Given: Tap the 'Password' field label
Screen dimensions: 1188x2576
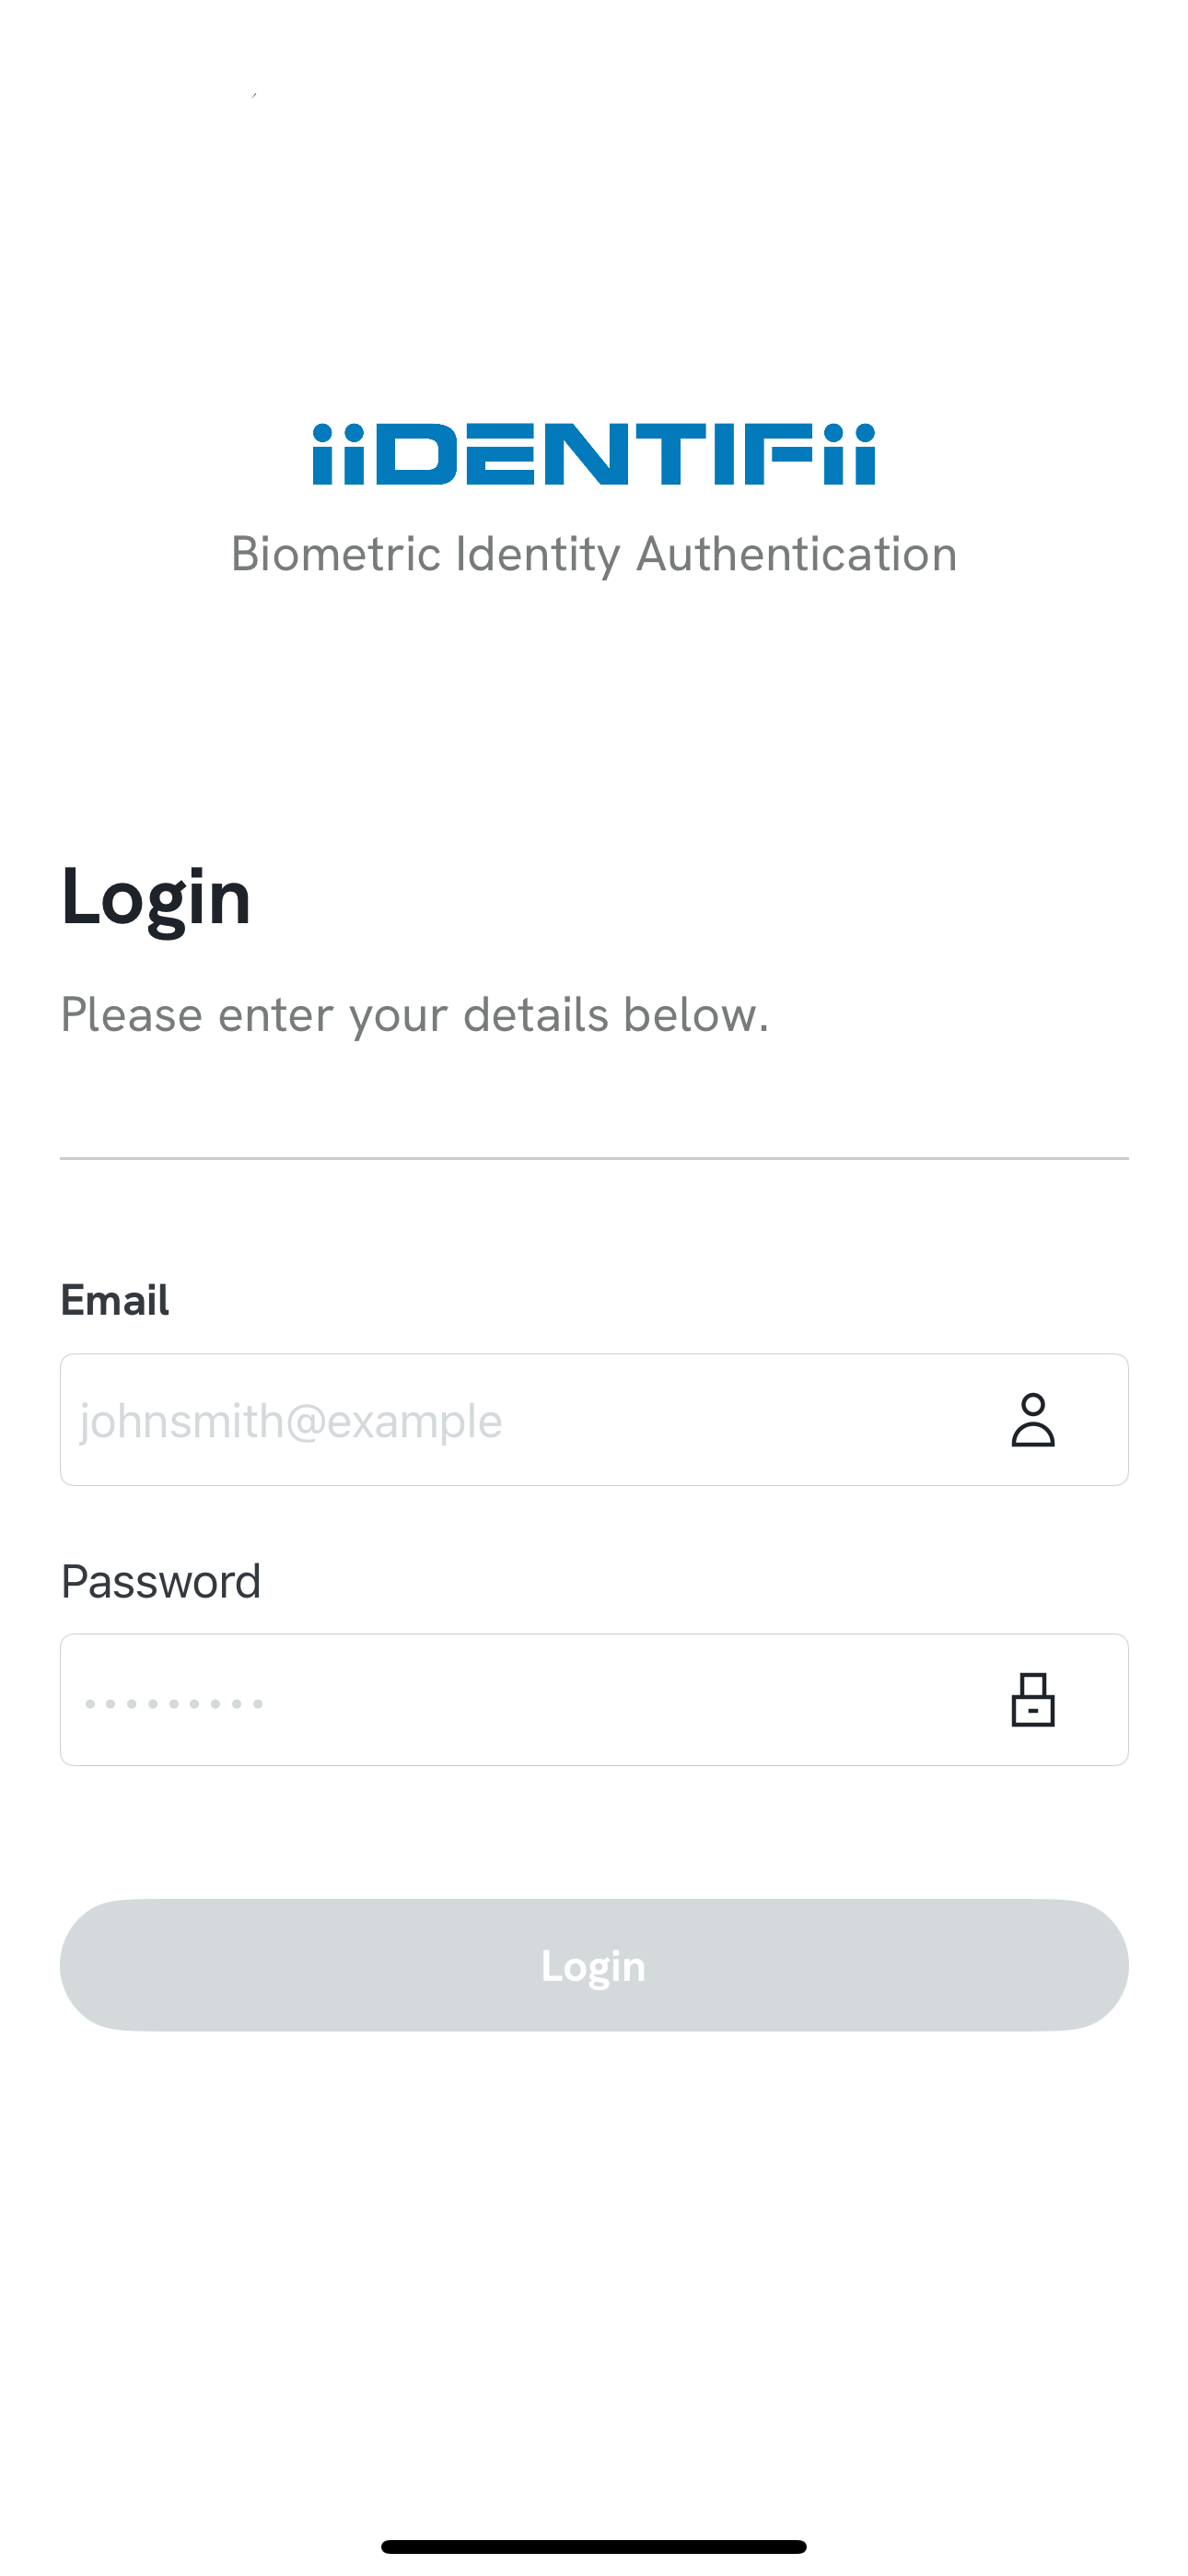Looking at the screenshot, I should pos(161,1582).
